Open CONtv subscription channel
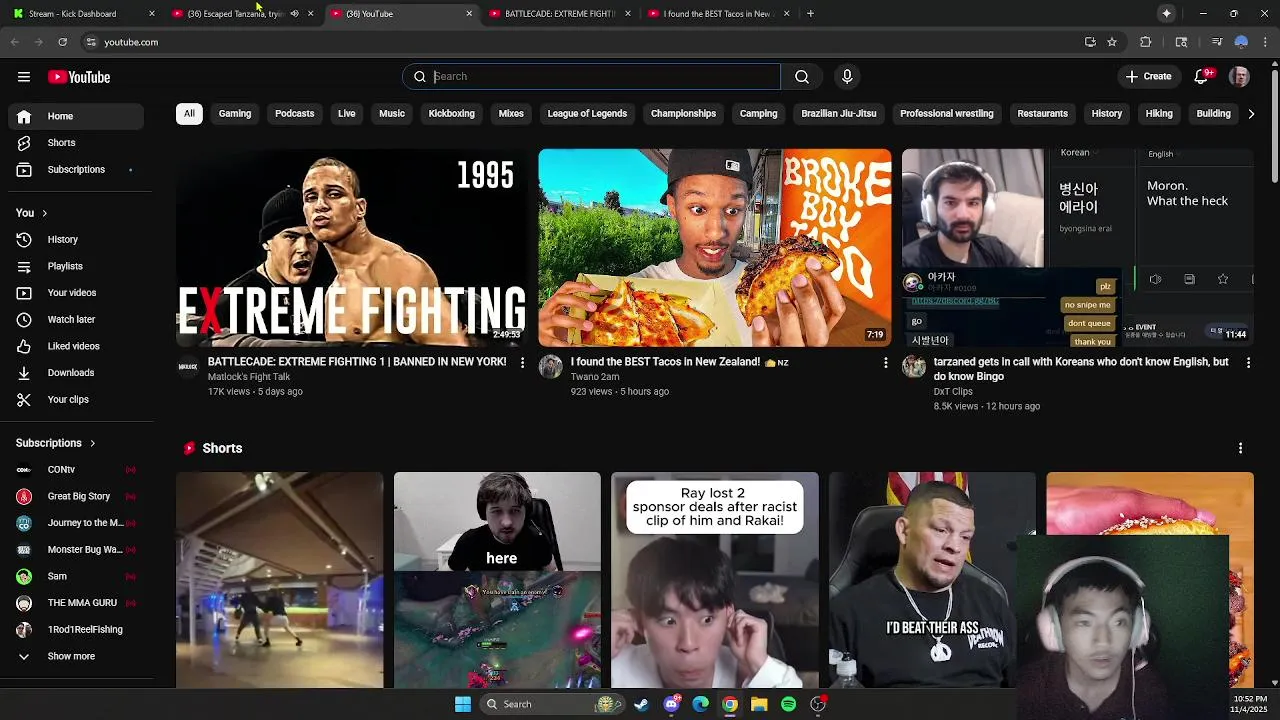This screenshot has height=720, width=1280. pos(76,470)
